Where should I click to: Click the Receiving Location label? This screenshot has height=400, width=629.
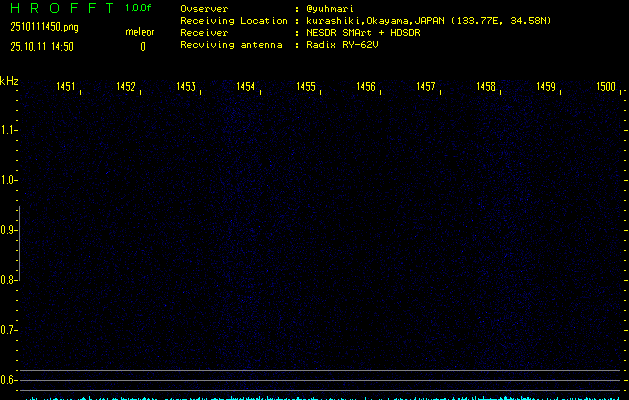(234, 21)
